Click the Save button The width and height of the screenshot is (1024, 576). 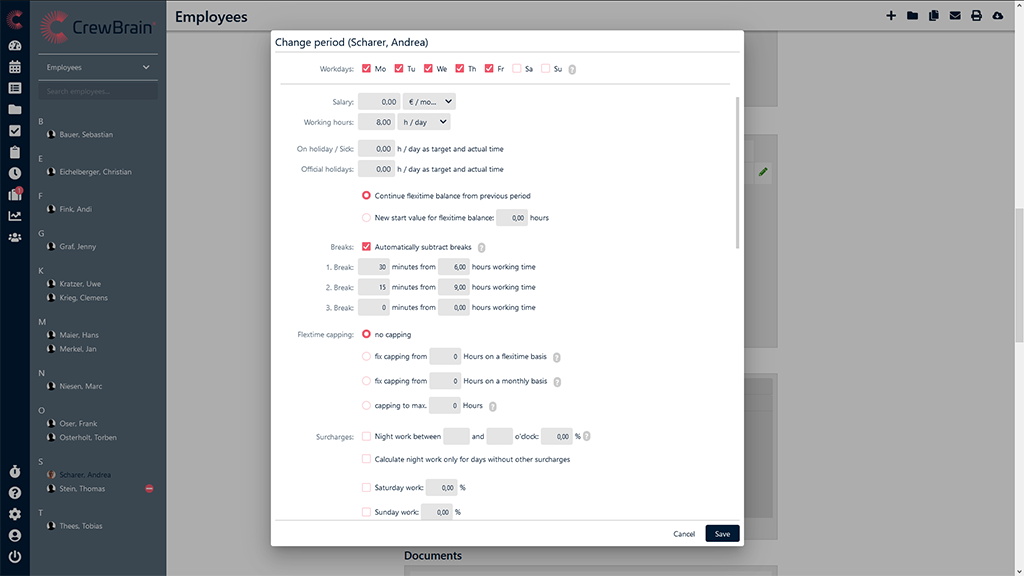722,534
